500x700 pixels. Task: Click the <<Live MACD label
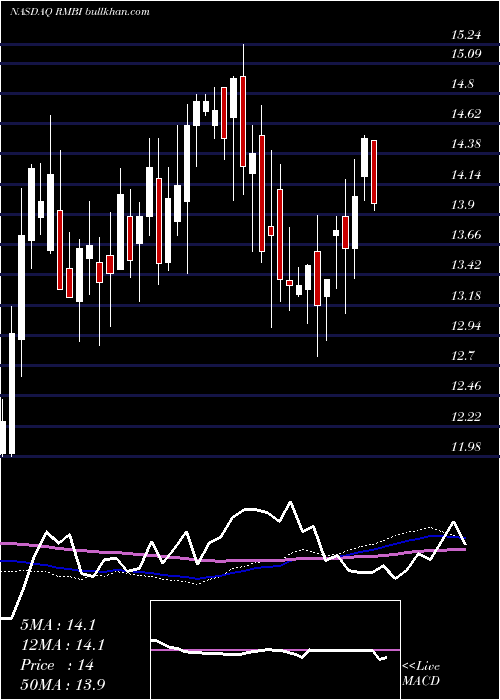[421, 674]
